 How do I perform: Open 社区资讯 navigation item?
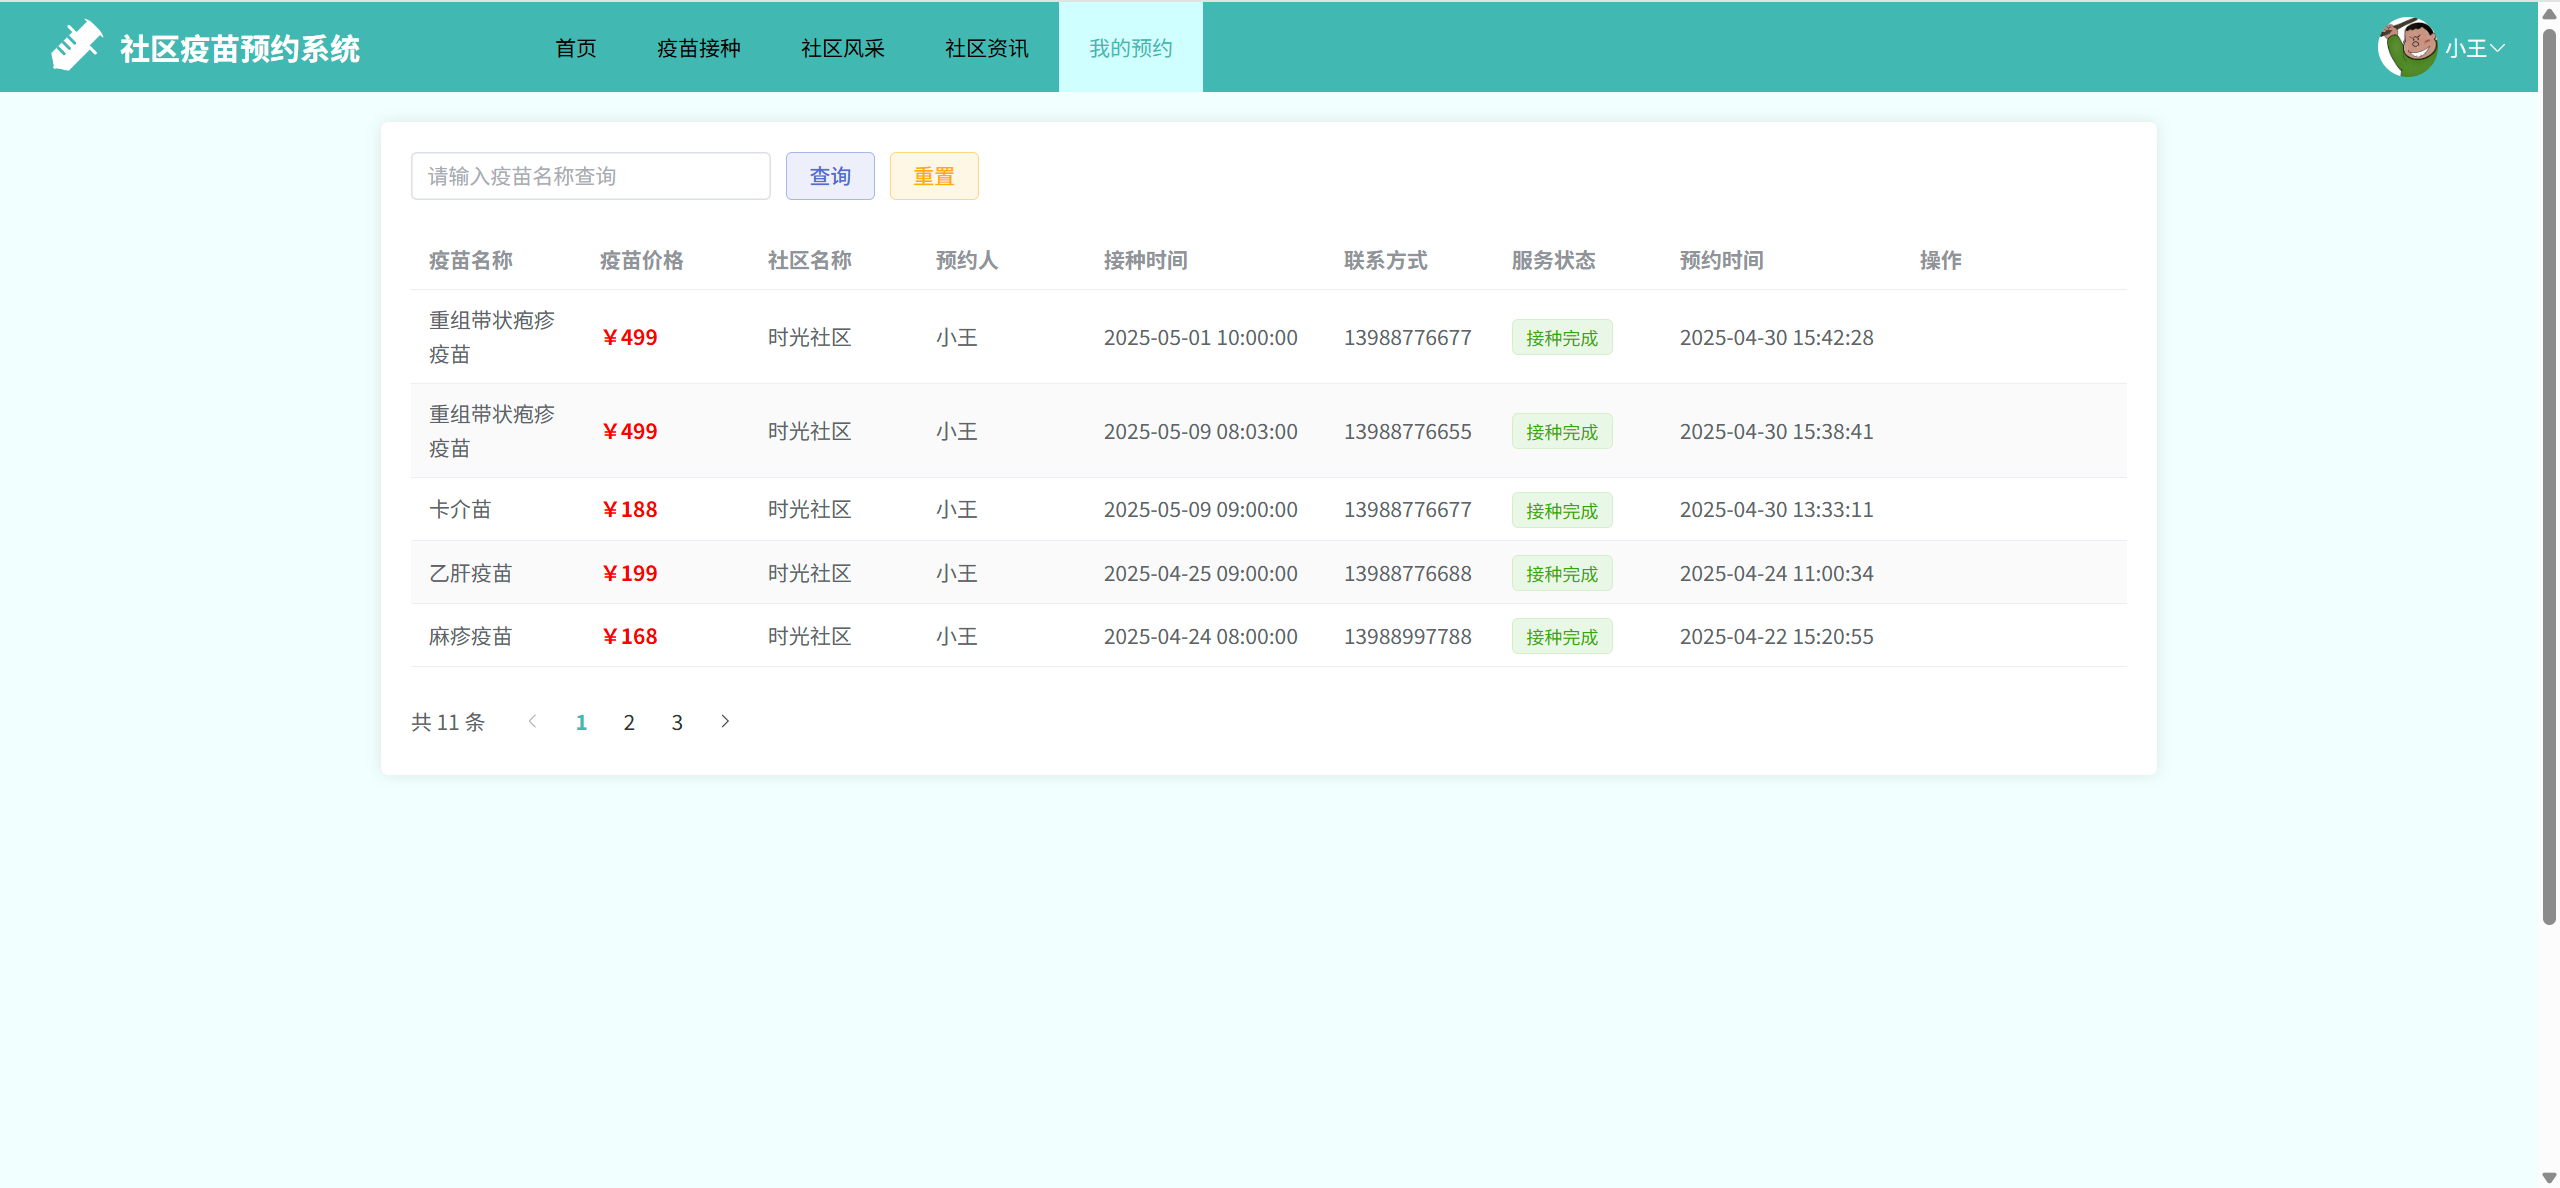[x=986, y=48]
